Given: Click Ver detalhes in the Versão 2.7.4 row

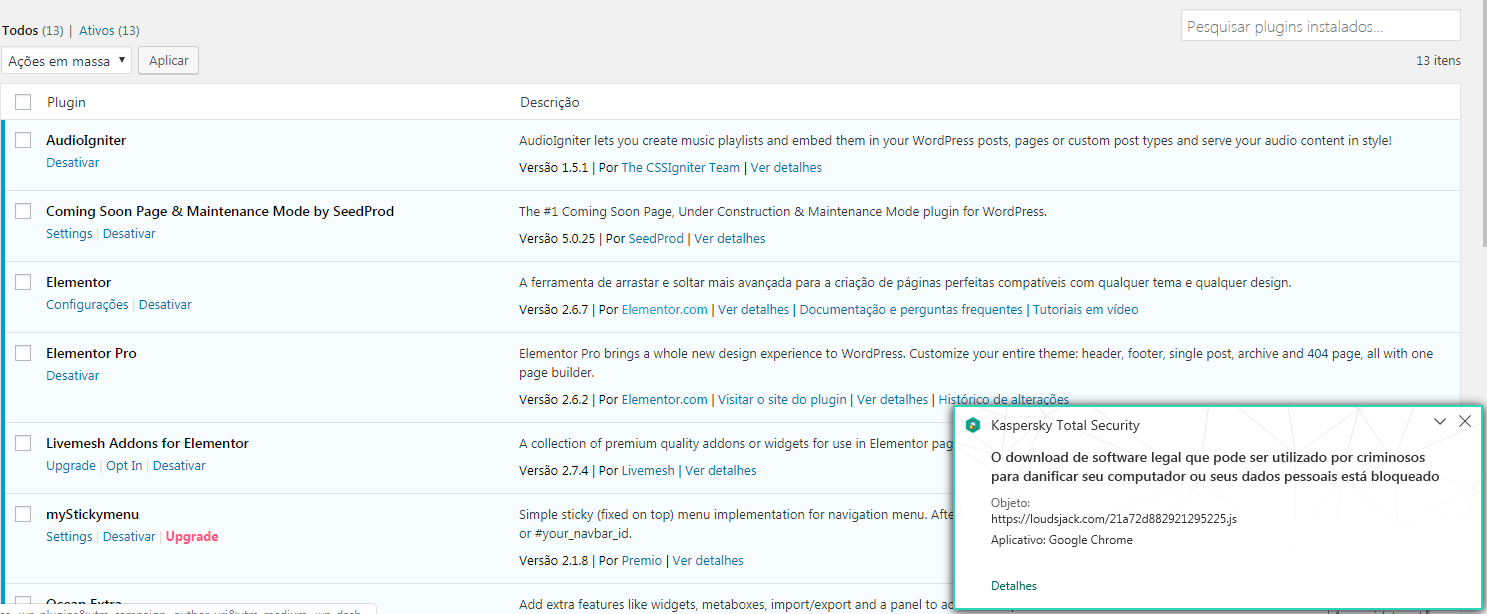Looking at the screenshot, I should pos(721,471).
